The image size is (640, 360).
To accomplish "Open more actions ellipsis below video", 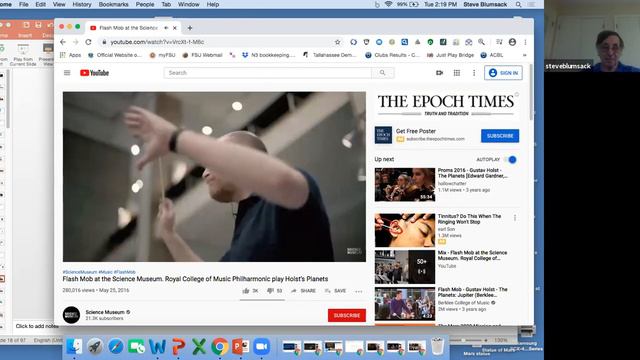I will tap(358, 291).
